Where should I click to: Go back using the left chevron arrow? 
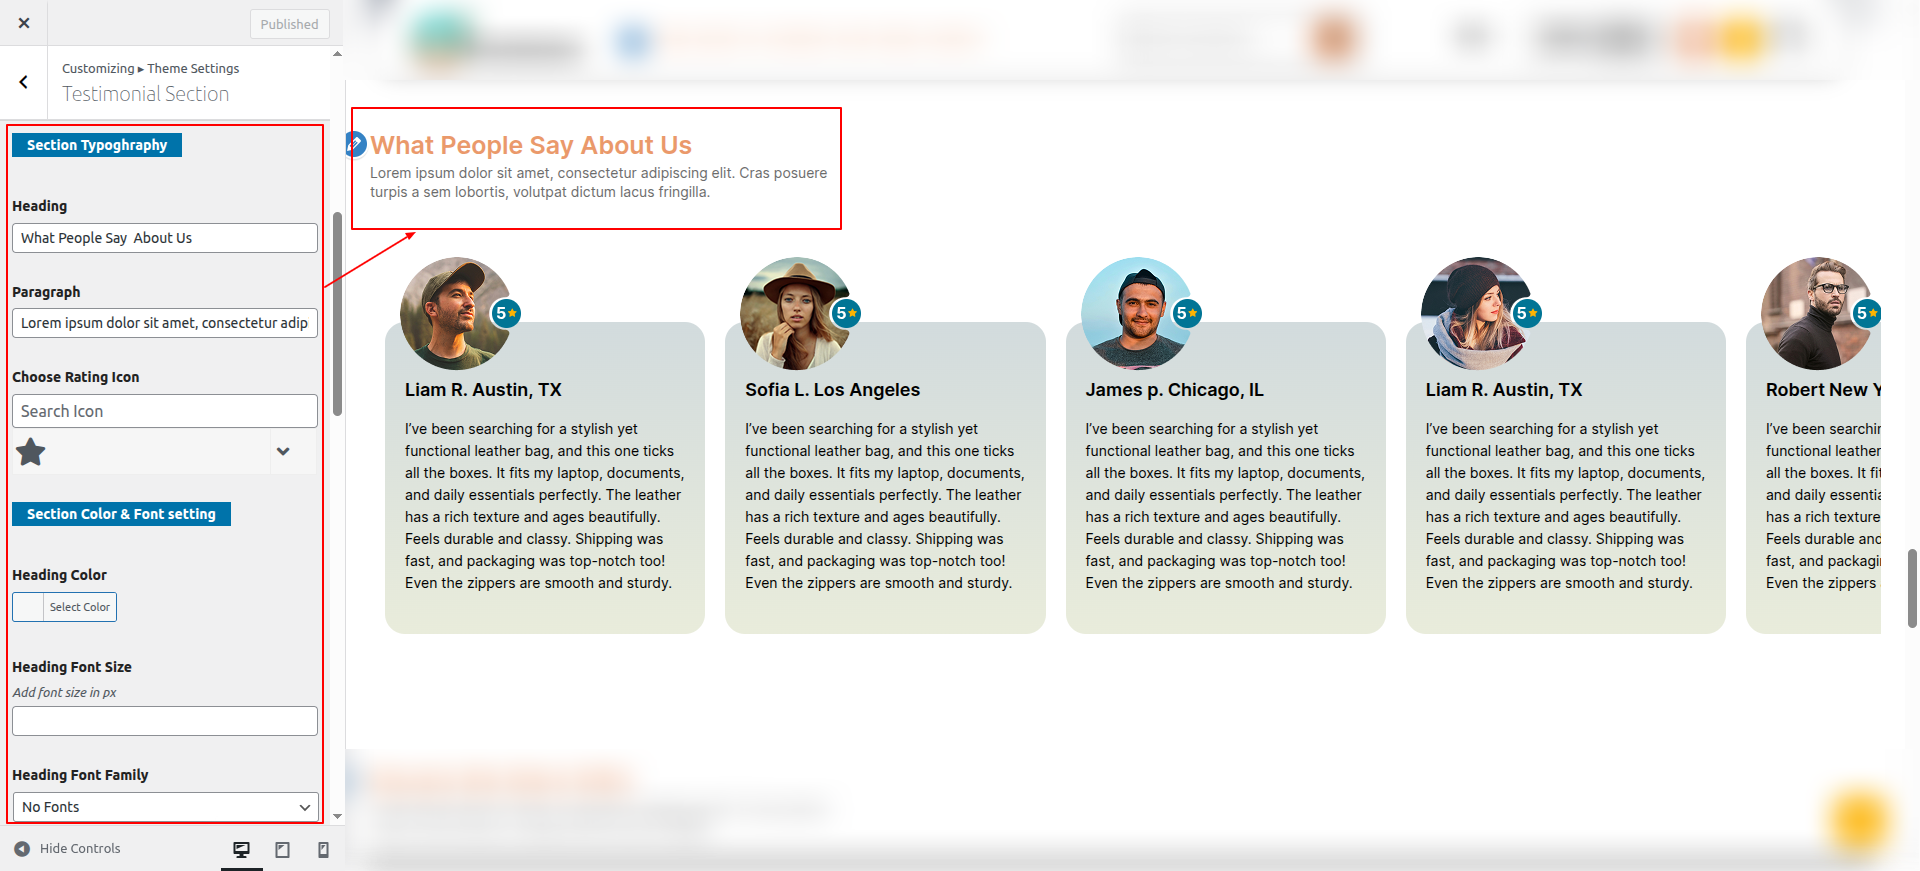[x=24, y=82]
